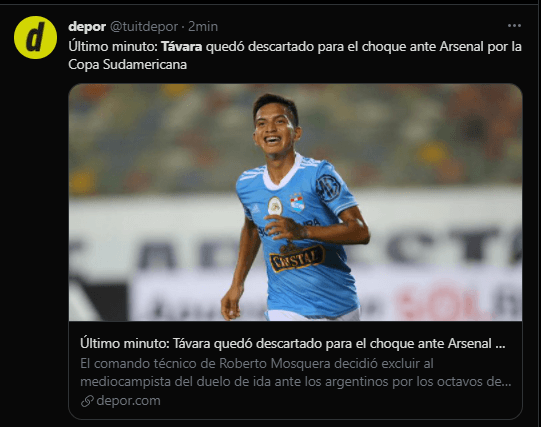This screenshot has width=541, height=427.
Task: Open the depor.com domain link
Action: (128, 401)
